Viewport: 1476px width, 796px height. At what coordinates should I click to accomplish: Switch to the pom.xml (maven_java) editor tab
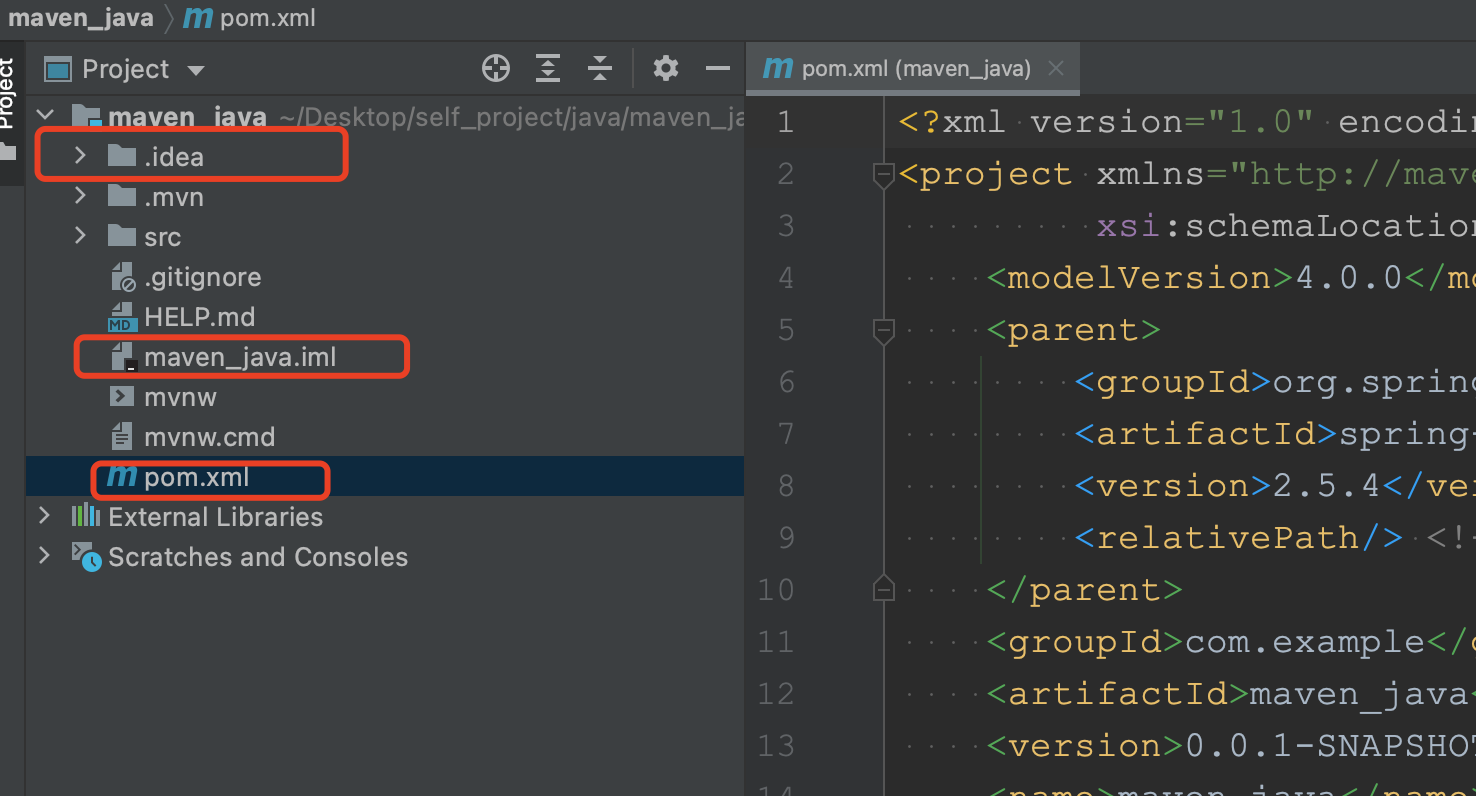912,69
